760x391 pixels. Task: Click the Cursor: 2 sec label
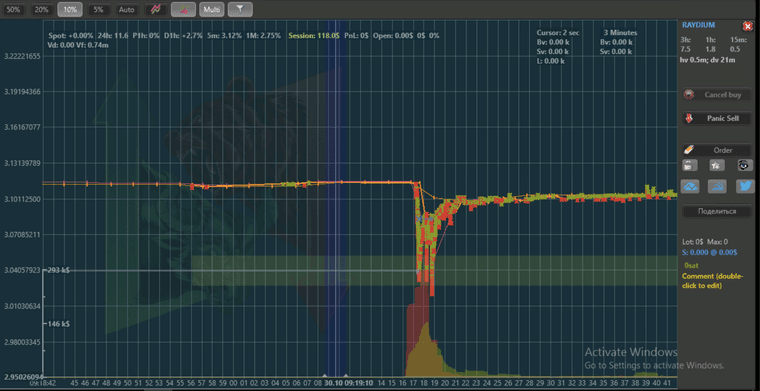(557, 33)
